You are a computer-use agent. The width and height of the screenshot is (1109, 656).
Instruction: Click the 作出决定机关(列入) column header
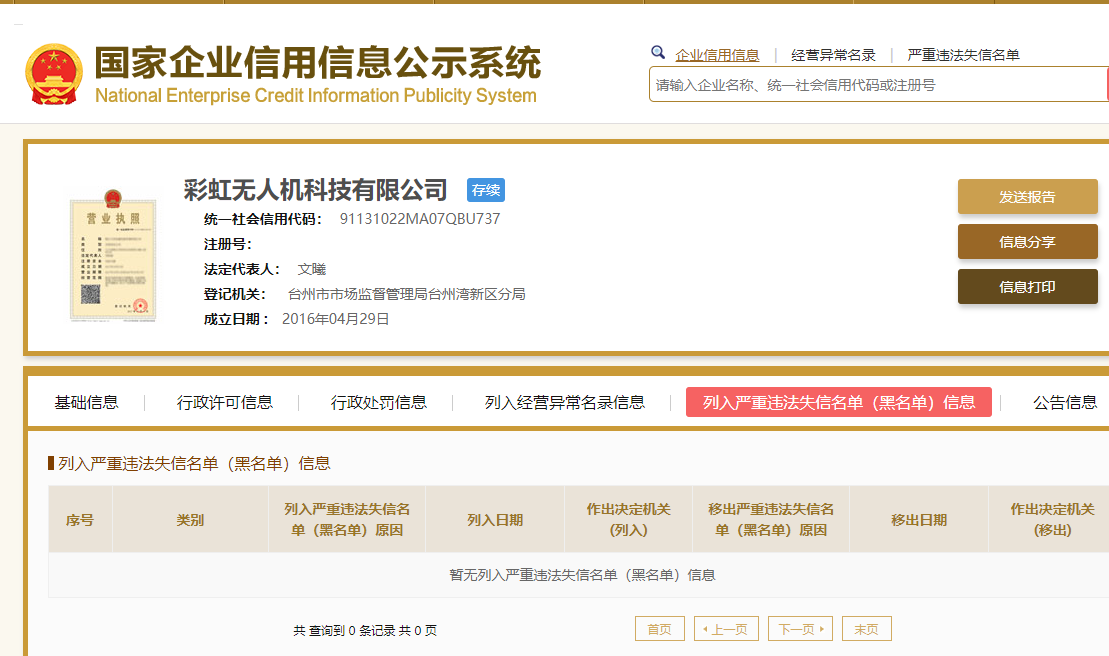point(628,520)
